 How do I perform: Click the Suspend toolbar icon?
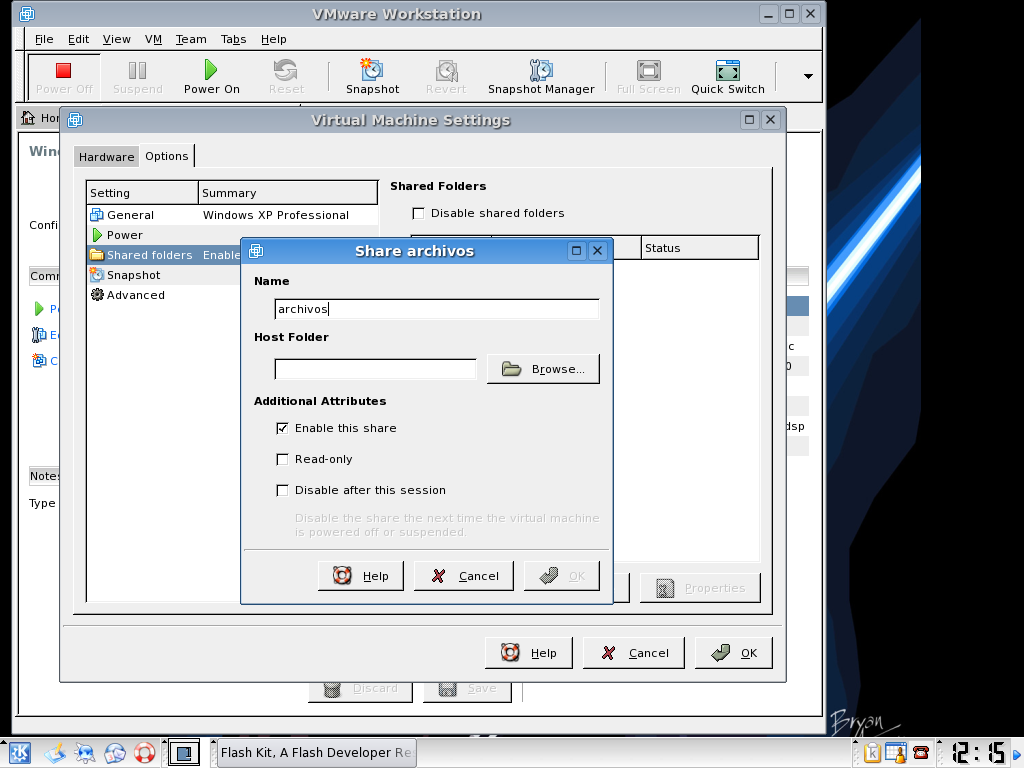coord(137,77)
